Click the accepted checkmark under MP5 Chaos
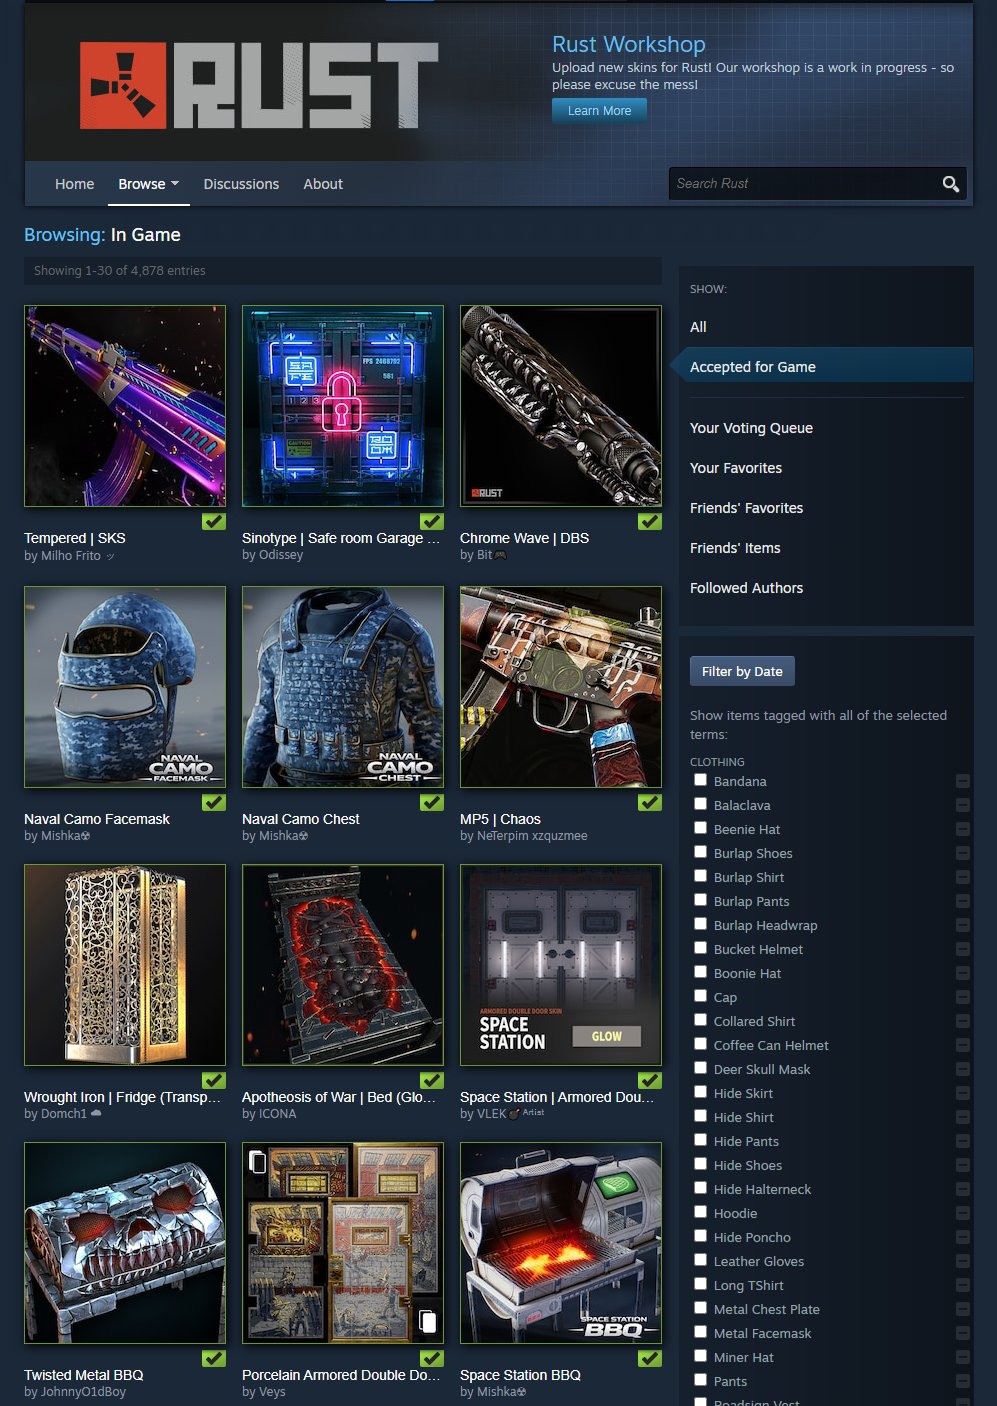Screen dimensions: 997x1406 [x=650, y=802]
